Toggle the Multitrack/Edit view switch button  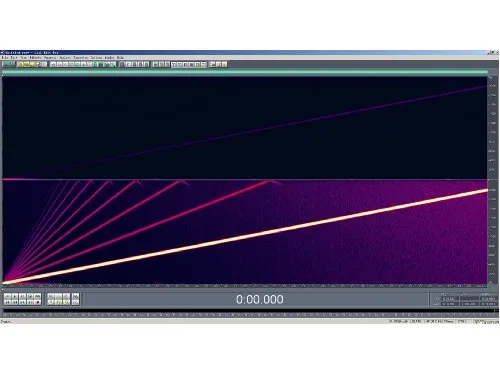(8, 64)
